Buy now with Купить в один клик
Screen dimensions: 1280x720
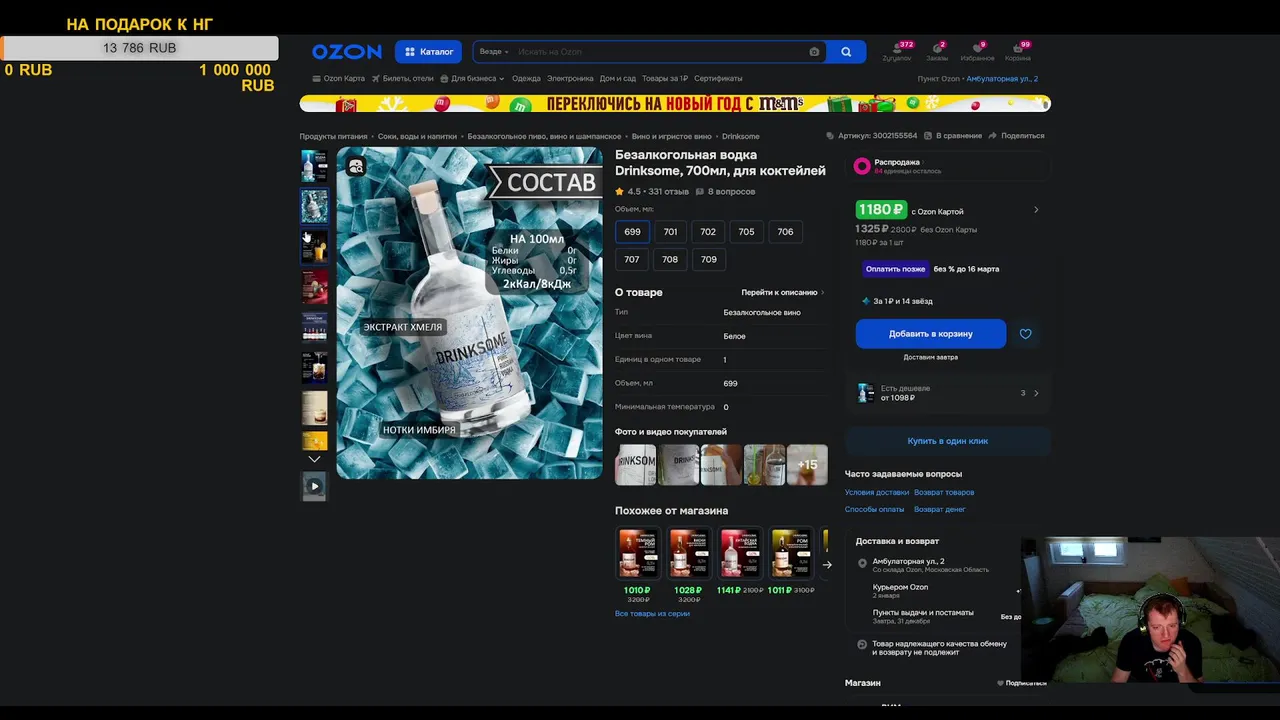pyautogui.click(x=947, y=441)
